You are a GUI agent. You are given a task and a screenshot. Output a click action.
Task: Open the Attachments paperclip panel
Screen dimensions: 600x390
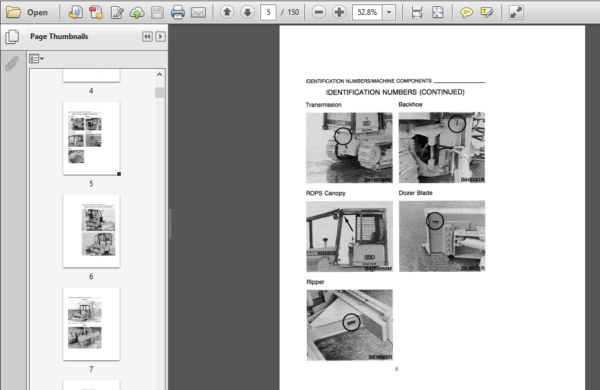click(12, 63)
